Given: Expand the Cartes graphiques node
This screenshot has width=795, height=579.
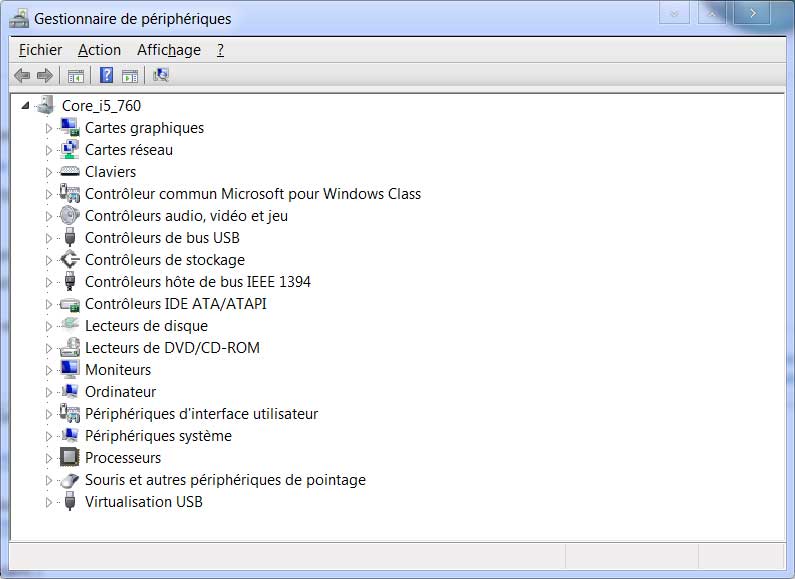Looking at the screenshot, I should tap(49, 128).
